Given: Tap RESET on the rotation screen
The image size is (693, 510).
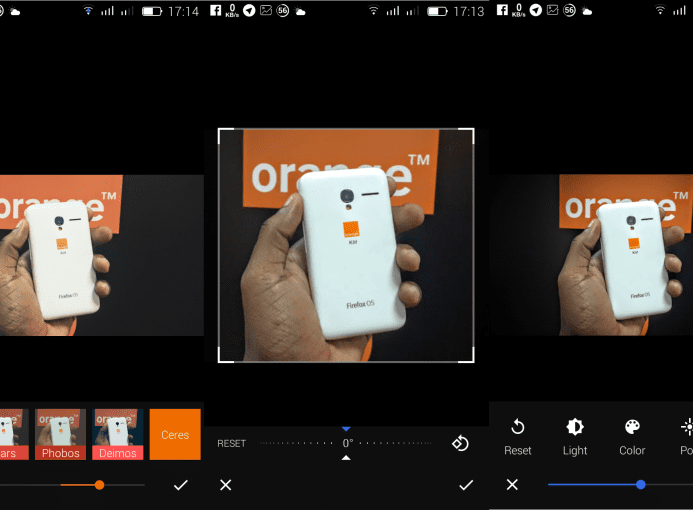Looking at the screenshot, I should click(x=231, y=443).
